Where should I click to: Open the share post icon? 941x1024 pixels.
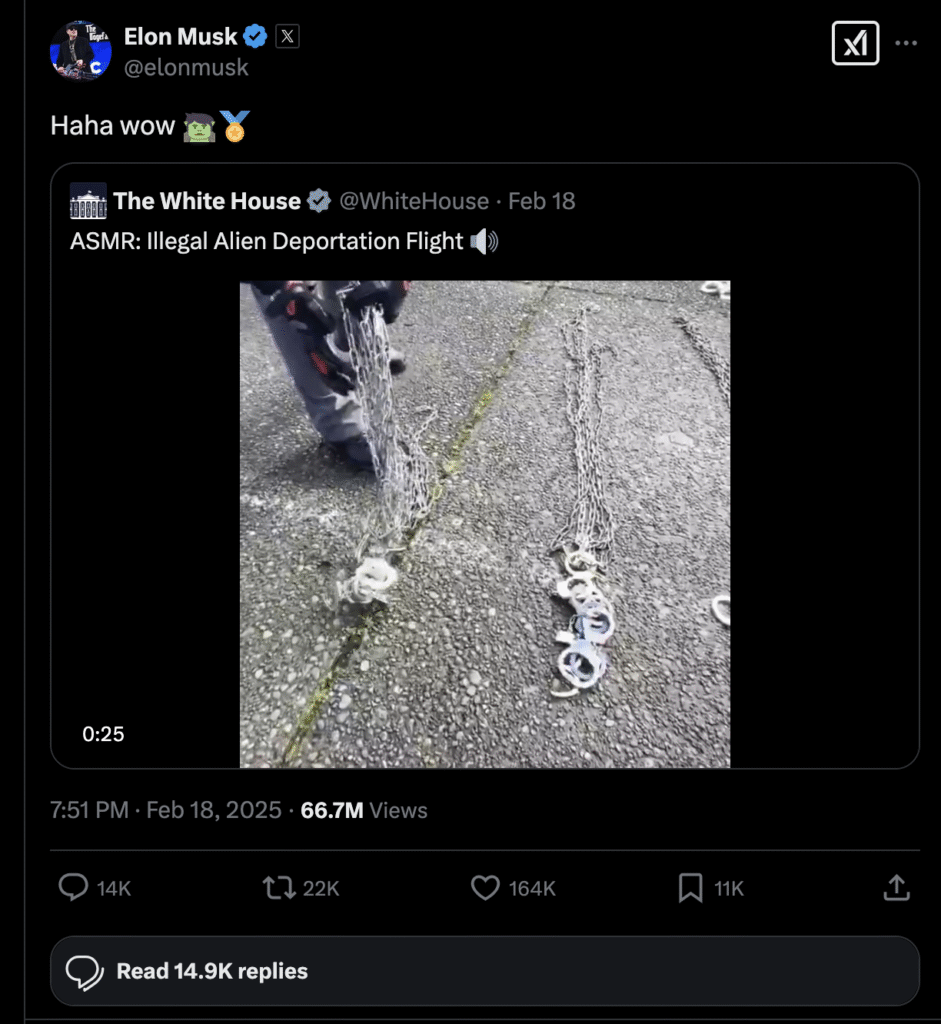point(897,888)
